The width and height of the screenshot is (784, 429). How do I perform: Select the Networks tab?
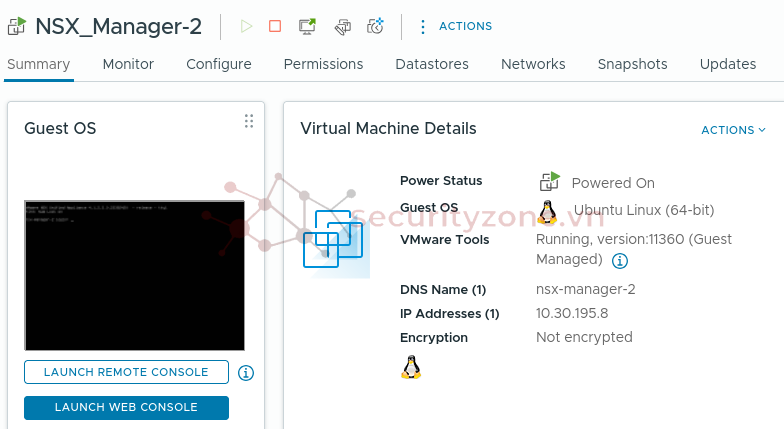tap(533, 64)
